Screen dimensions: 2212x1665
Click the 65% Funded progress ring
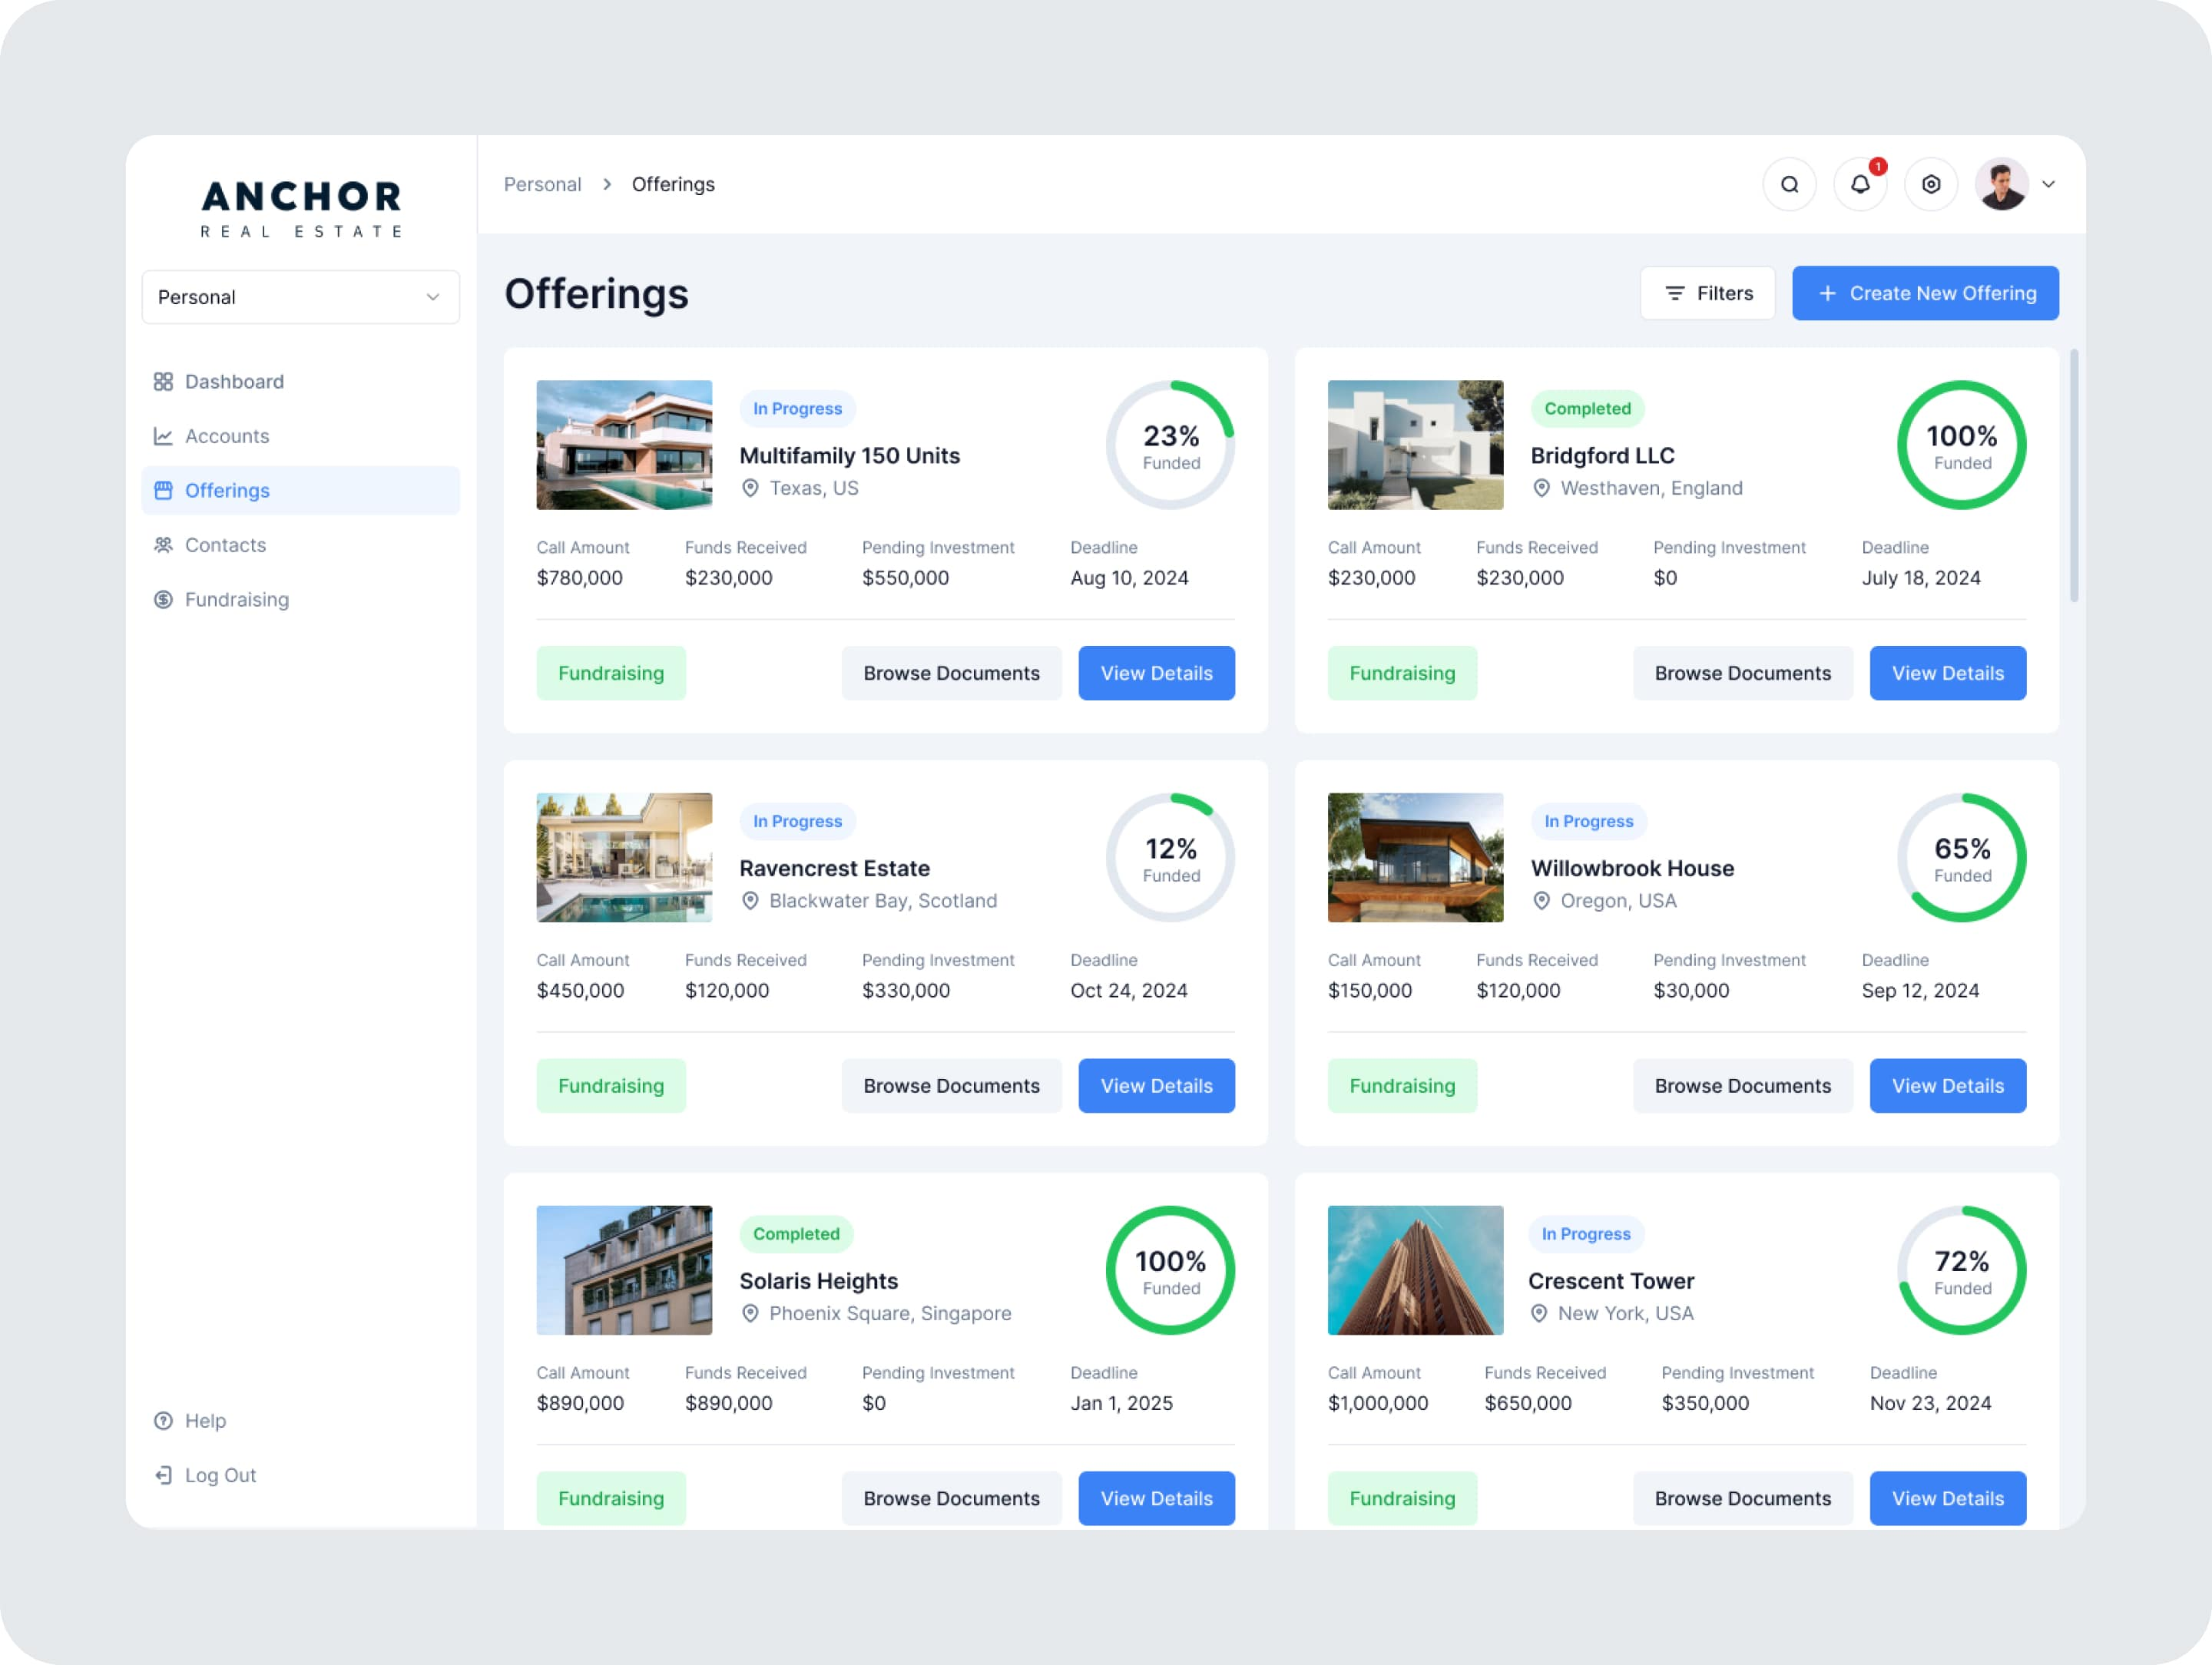pos(1962,857)
